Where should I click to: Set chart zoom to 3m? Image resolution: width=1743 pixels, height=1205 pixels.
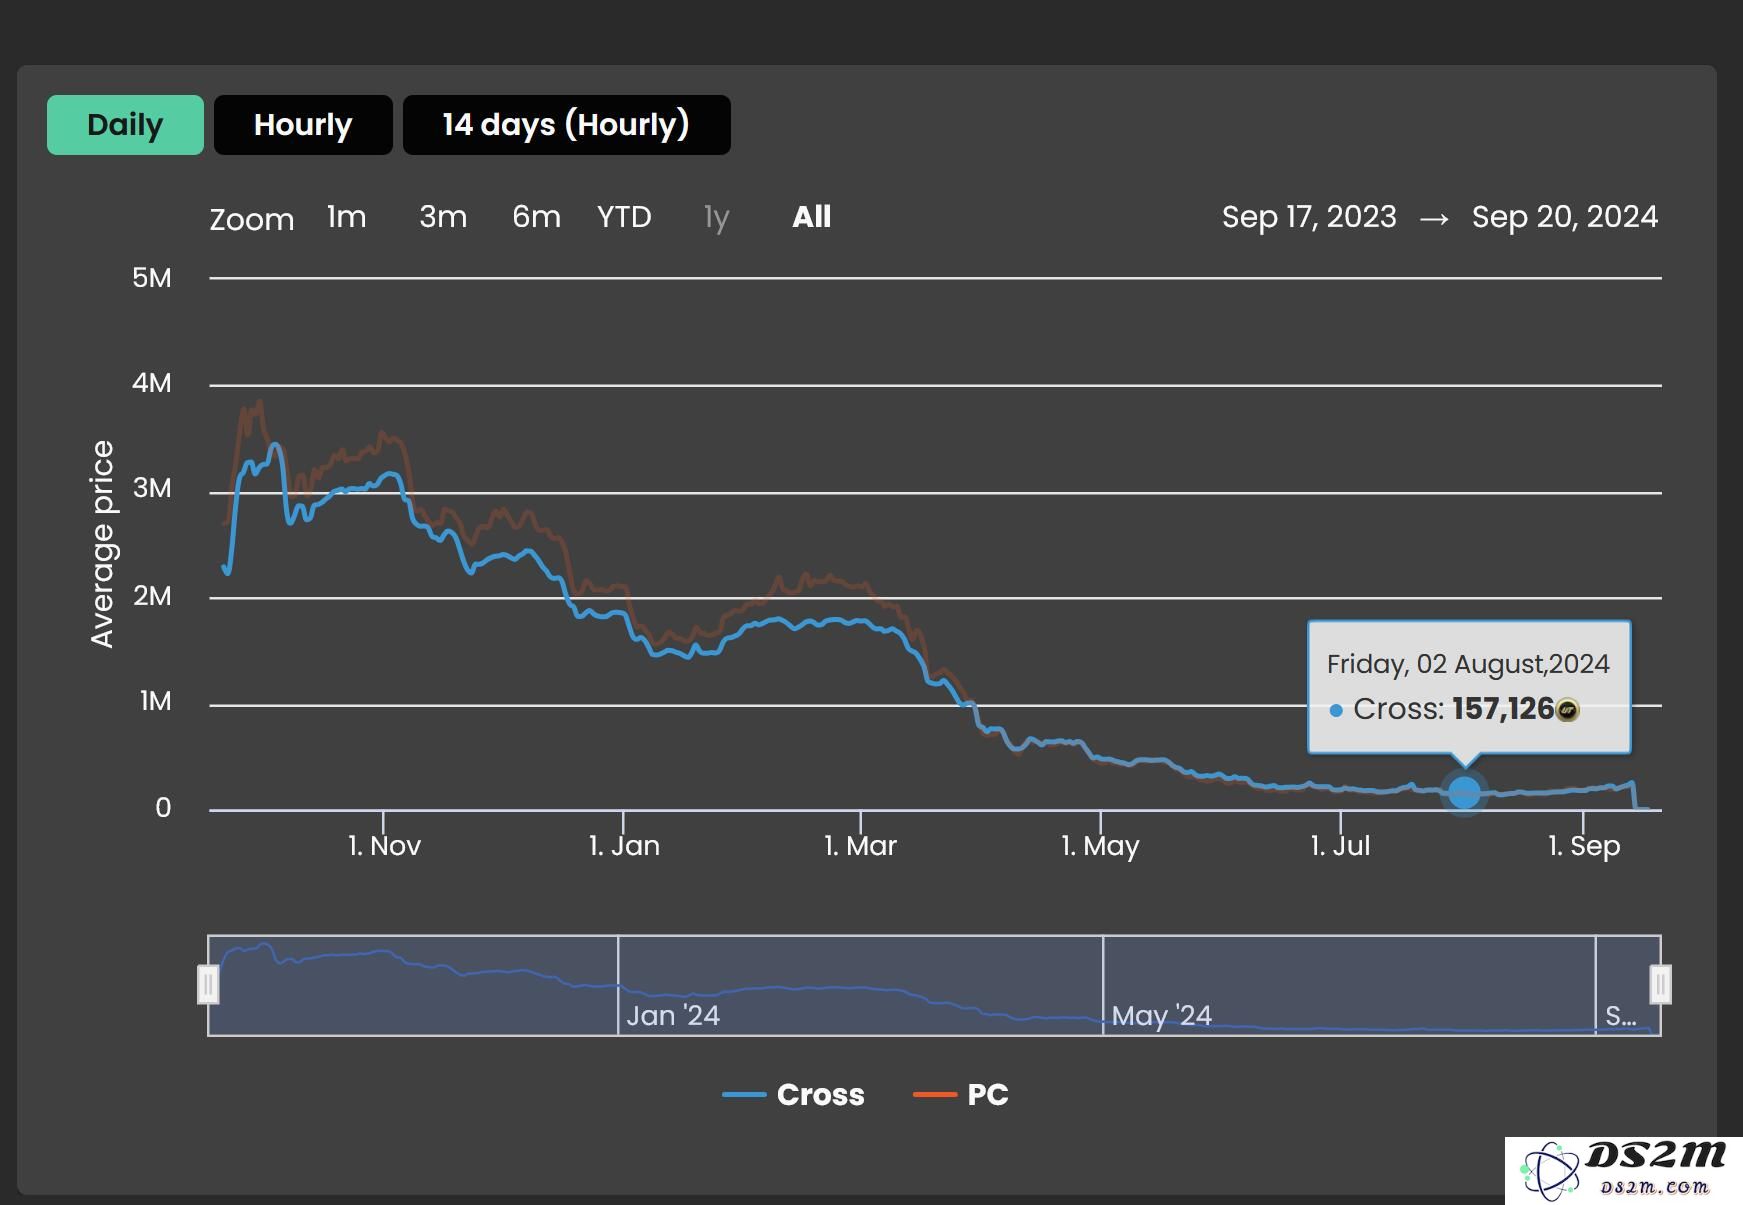(443, 217)
